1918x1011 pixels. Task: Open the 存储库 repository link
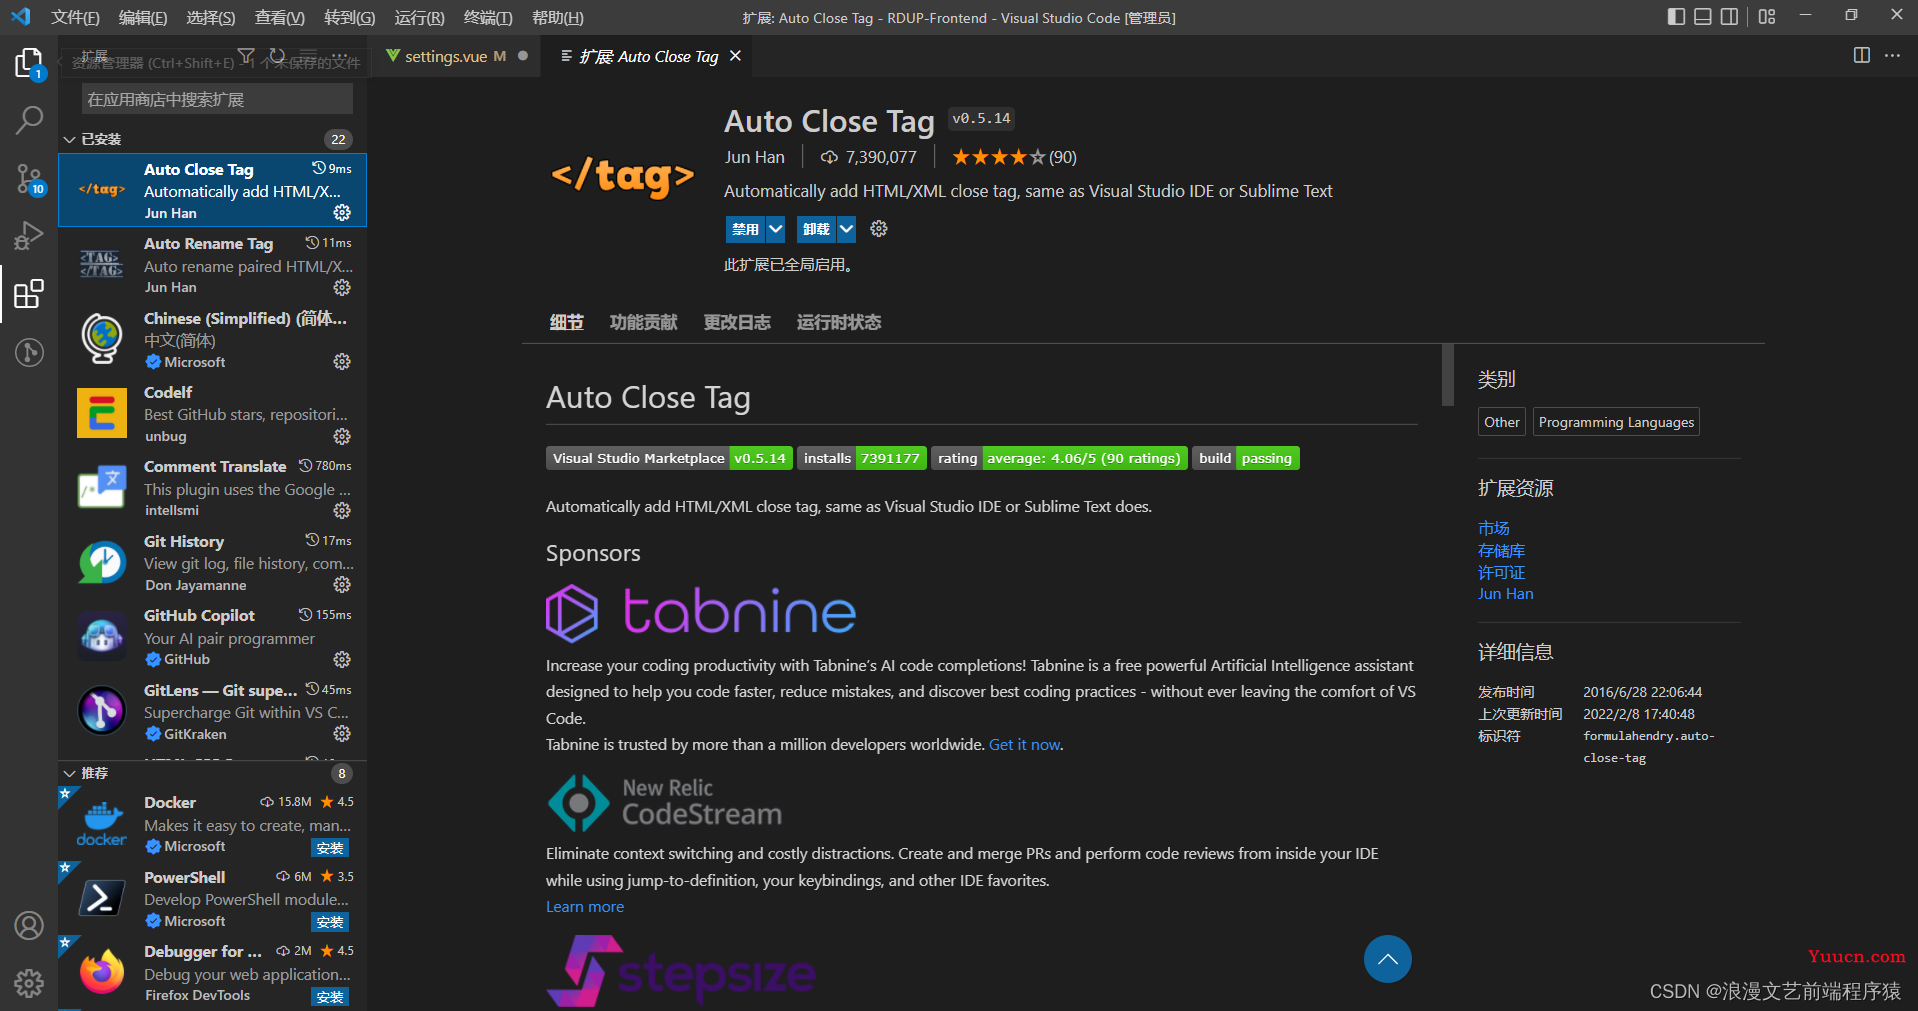click(x=1502, y=551)
